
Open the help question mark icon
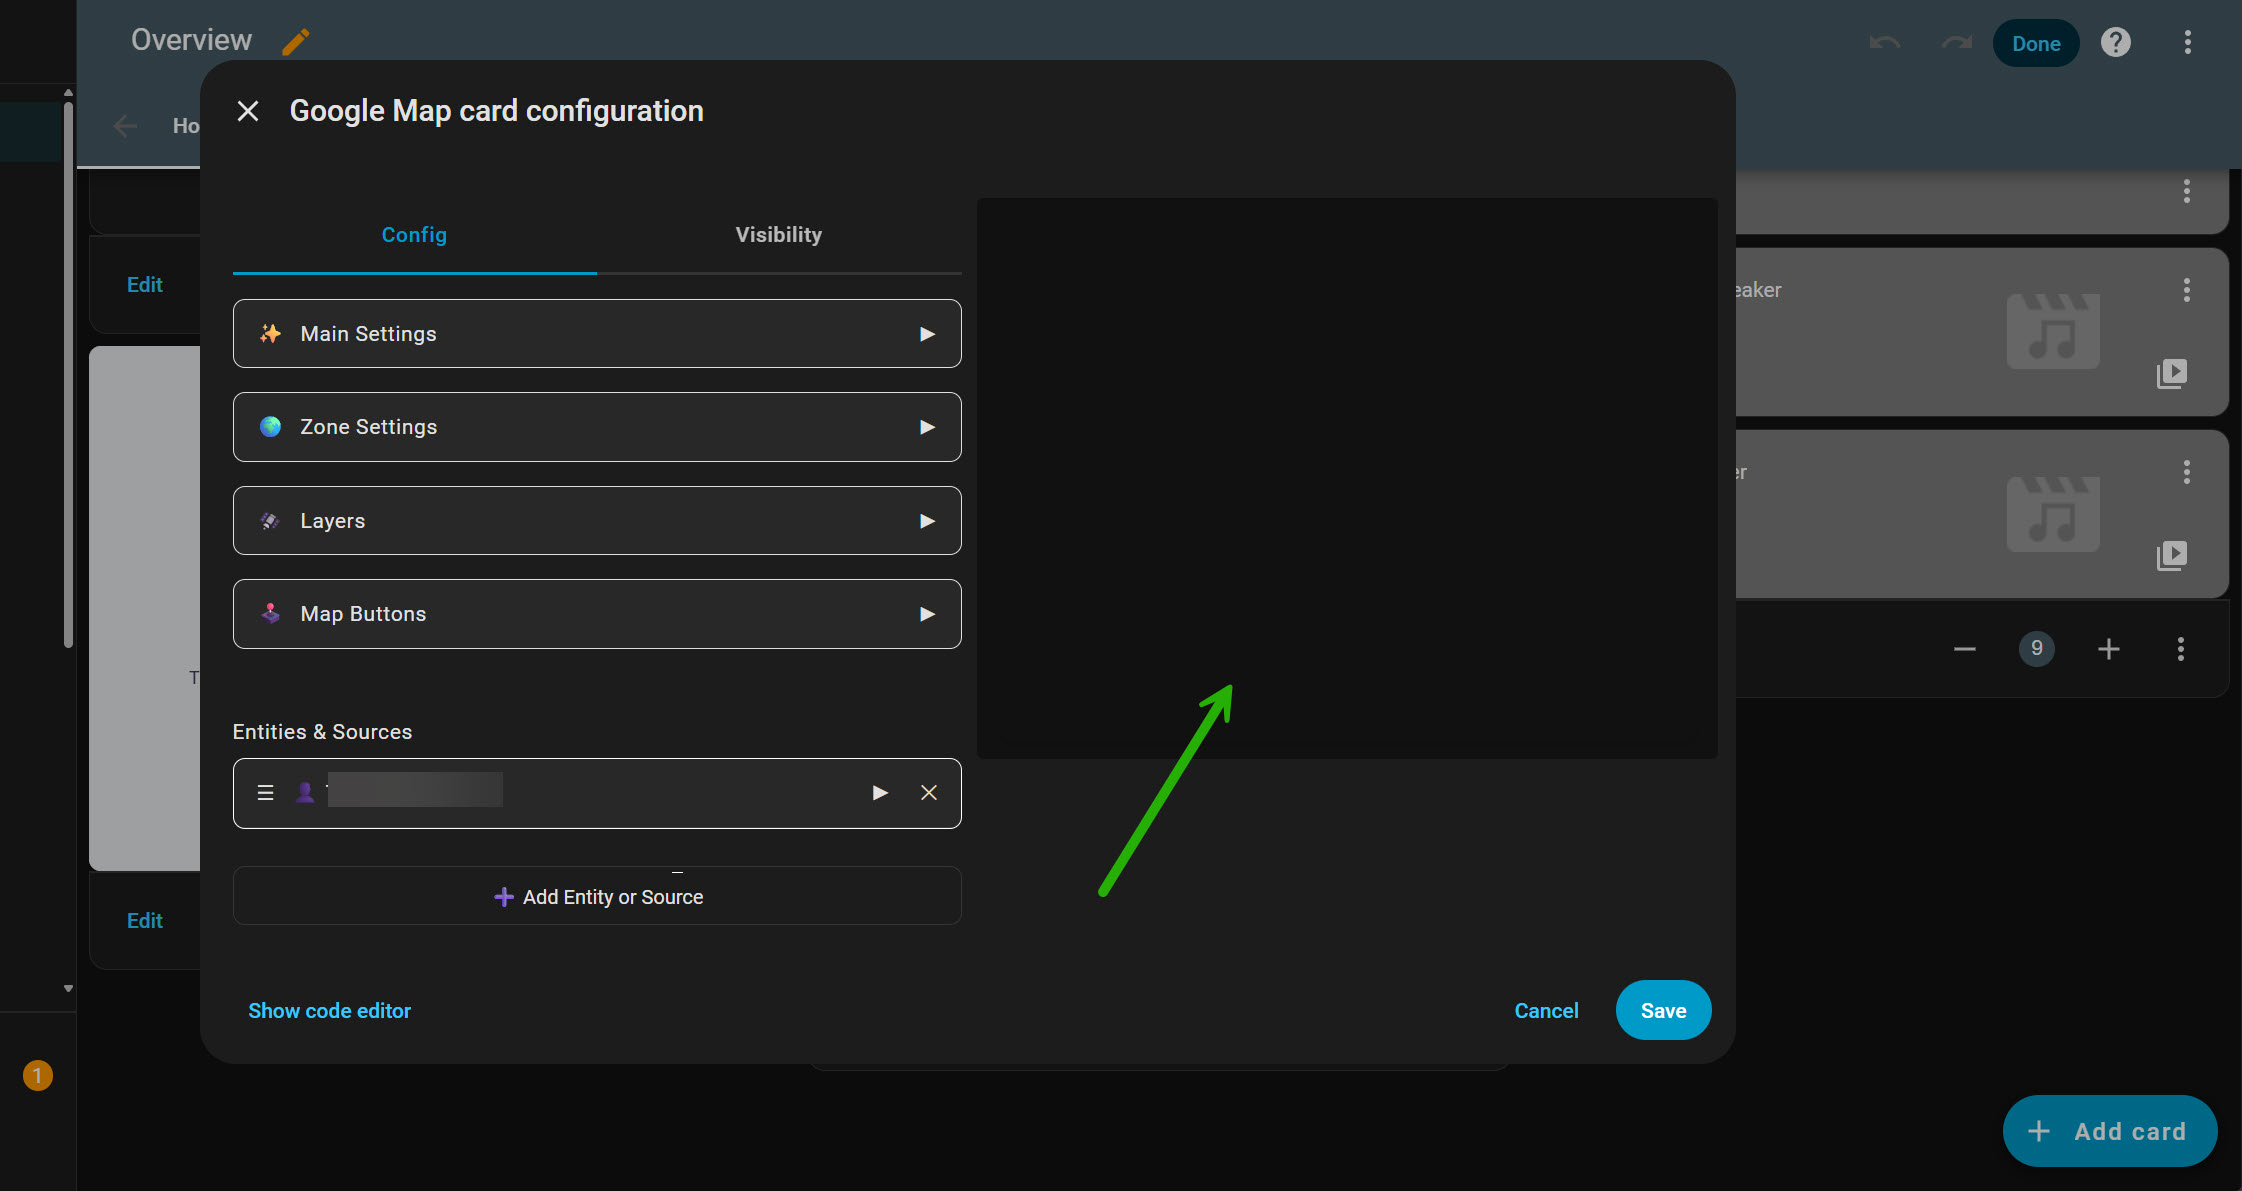(x=2115, y=43)
